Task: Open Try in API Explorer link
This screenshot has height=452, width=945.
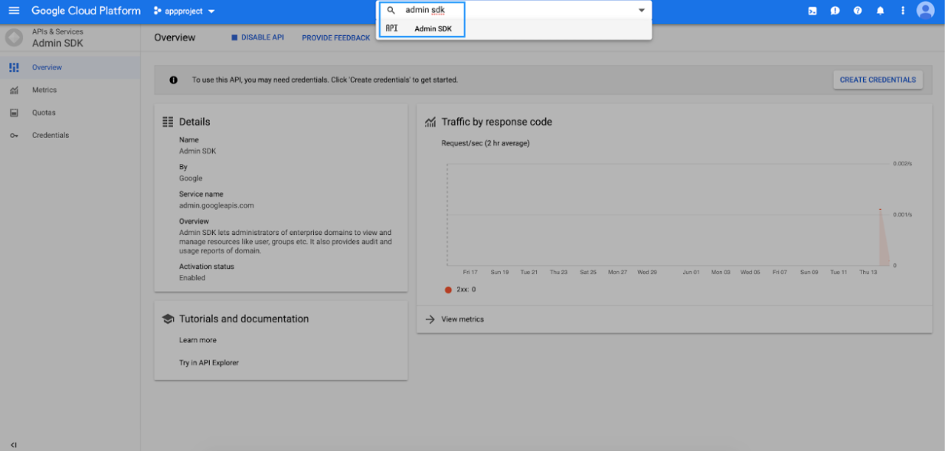Action: click(x=209, y=363)
